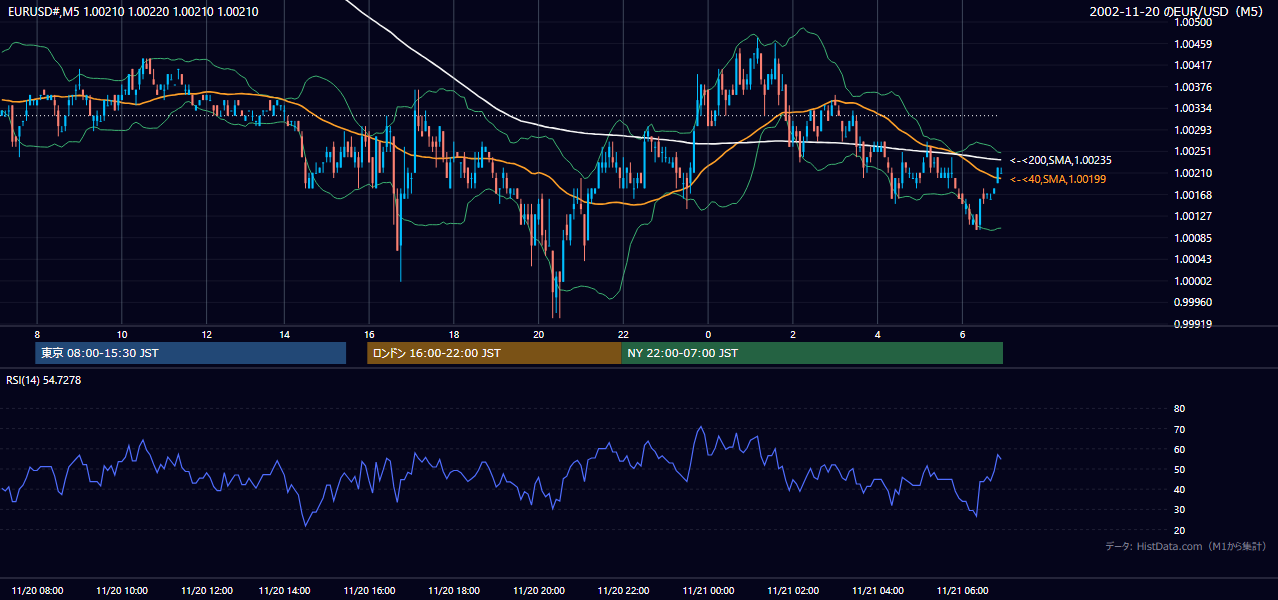Click the 1.00168 price axis label
This screenshot has width=1278, height=600.
[1192, 195]
